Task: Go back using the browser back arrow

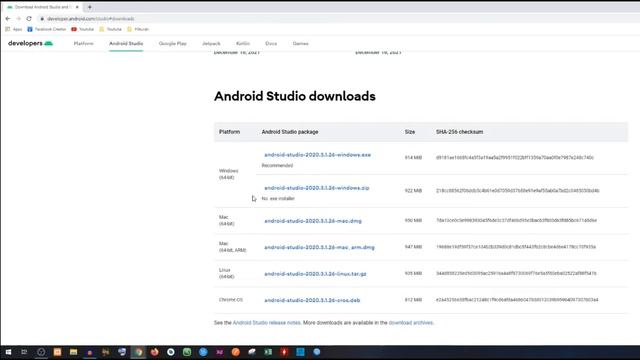Action: tap(8, 19)
